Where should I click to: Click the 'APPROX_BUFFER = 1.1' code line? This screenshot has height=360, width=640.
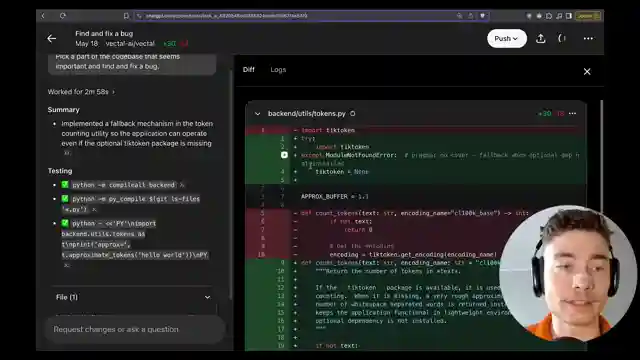coord(335,196)
